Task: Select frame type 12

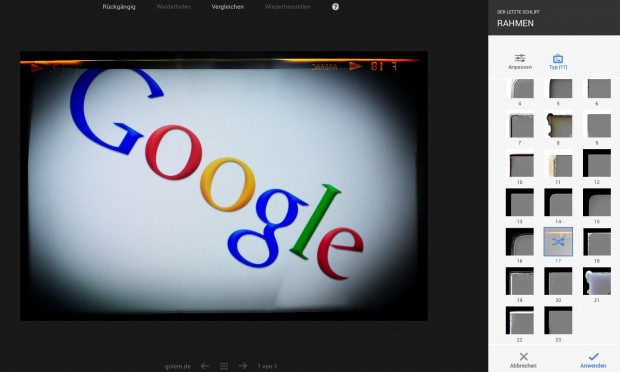Action: 597,163
